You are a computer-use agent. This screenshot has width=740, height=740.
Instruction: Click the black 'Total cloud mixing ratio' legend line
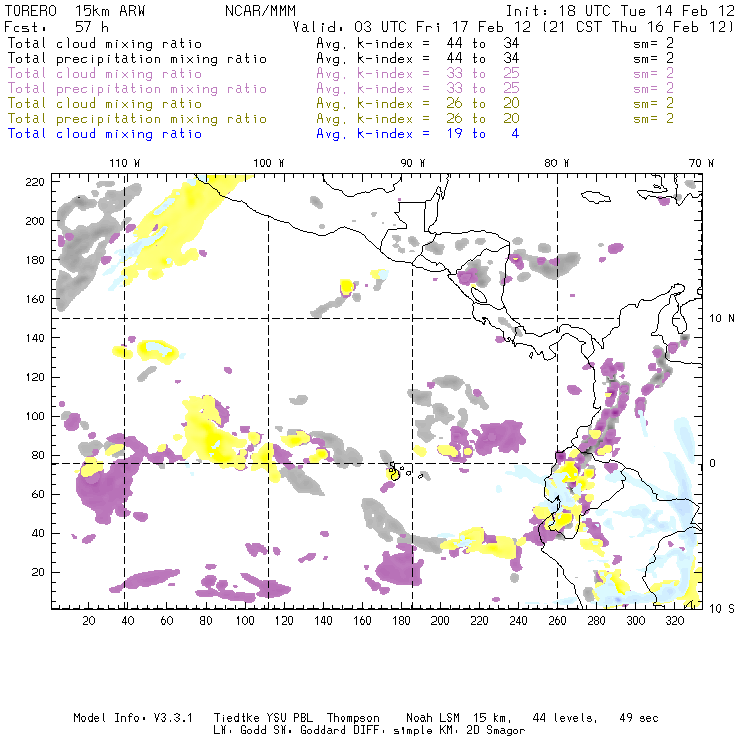105,44
